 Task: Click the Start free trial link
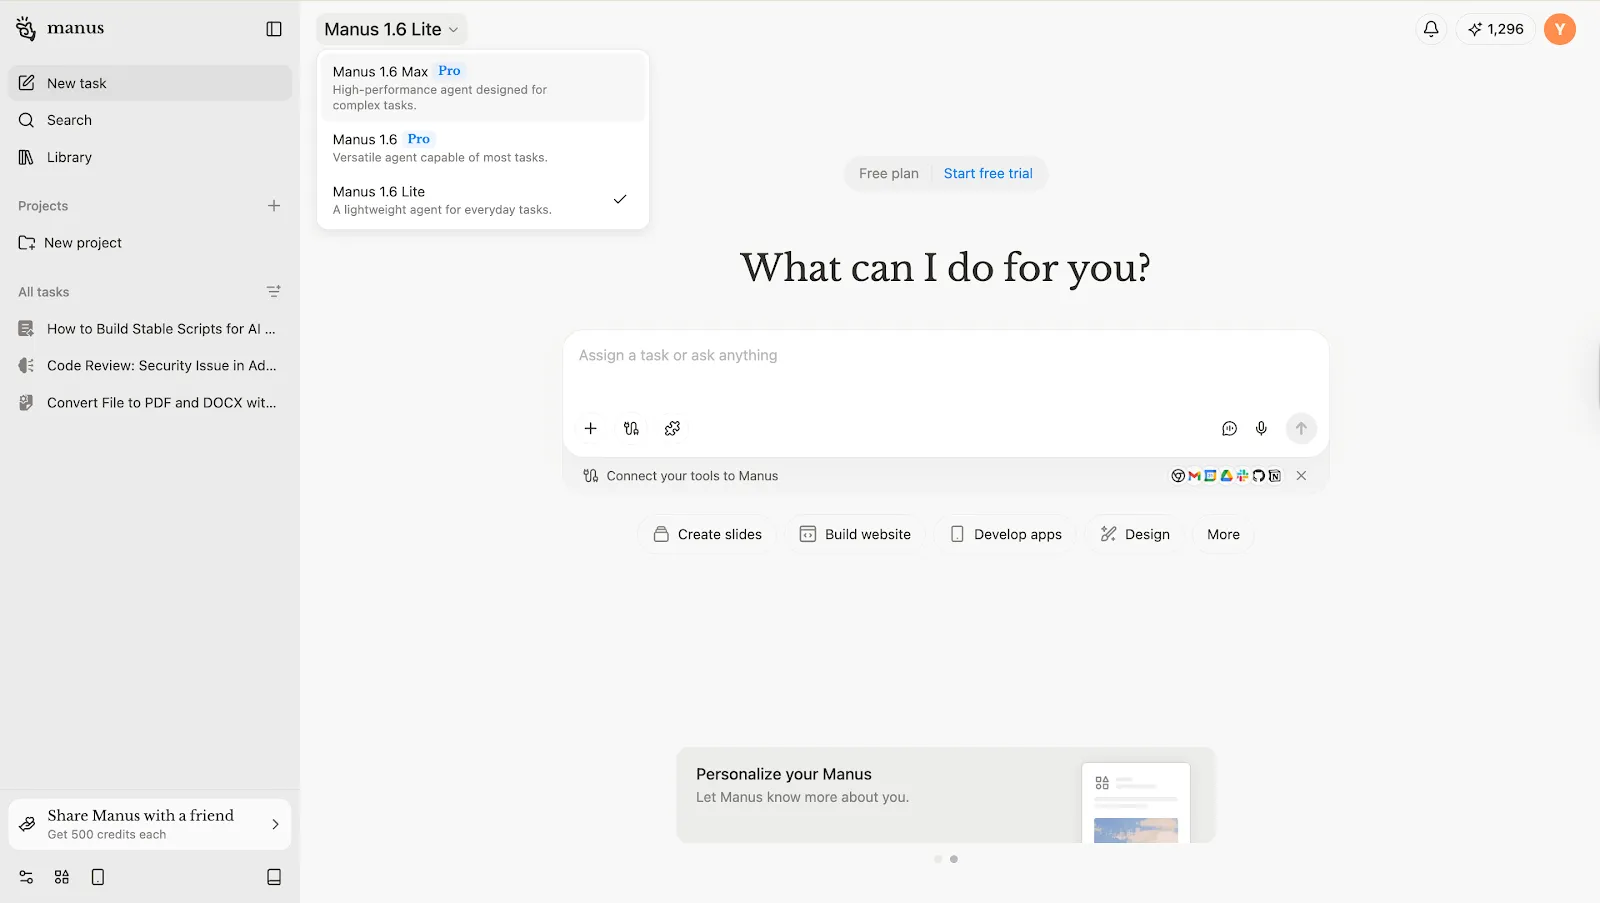pyautogui.click(x=987, y=173)
